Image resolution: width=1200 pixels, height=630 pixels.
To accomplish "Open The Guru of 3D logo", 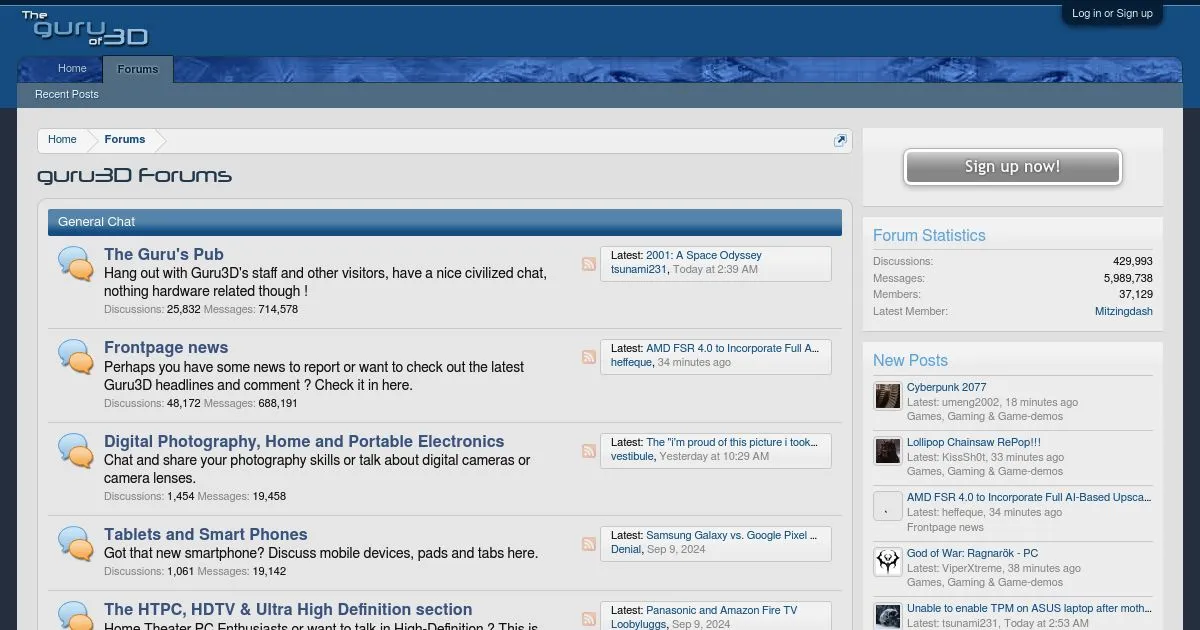I will 85,29.
